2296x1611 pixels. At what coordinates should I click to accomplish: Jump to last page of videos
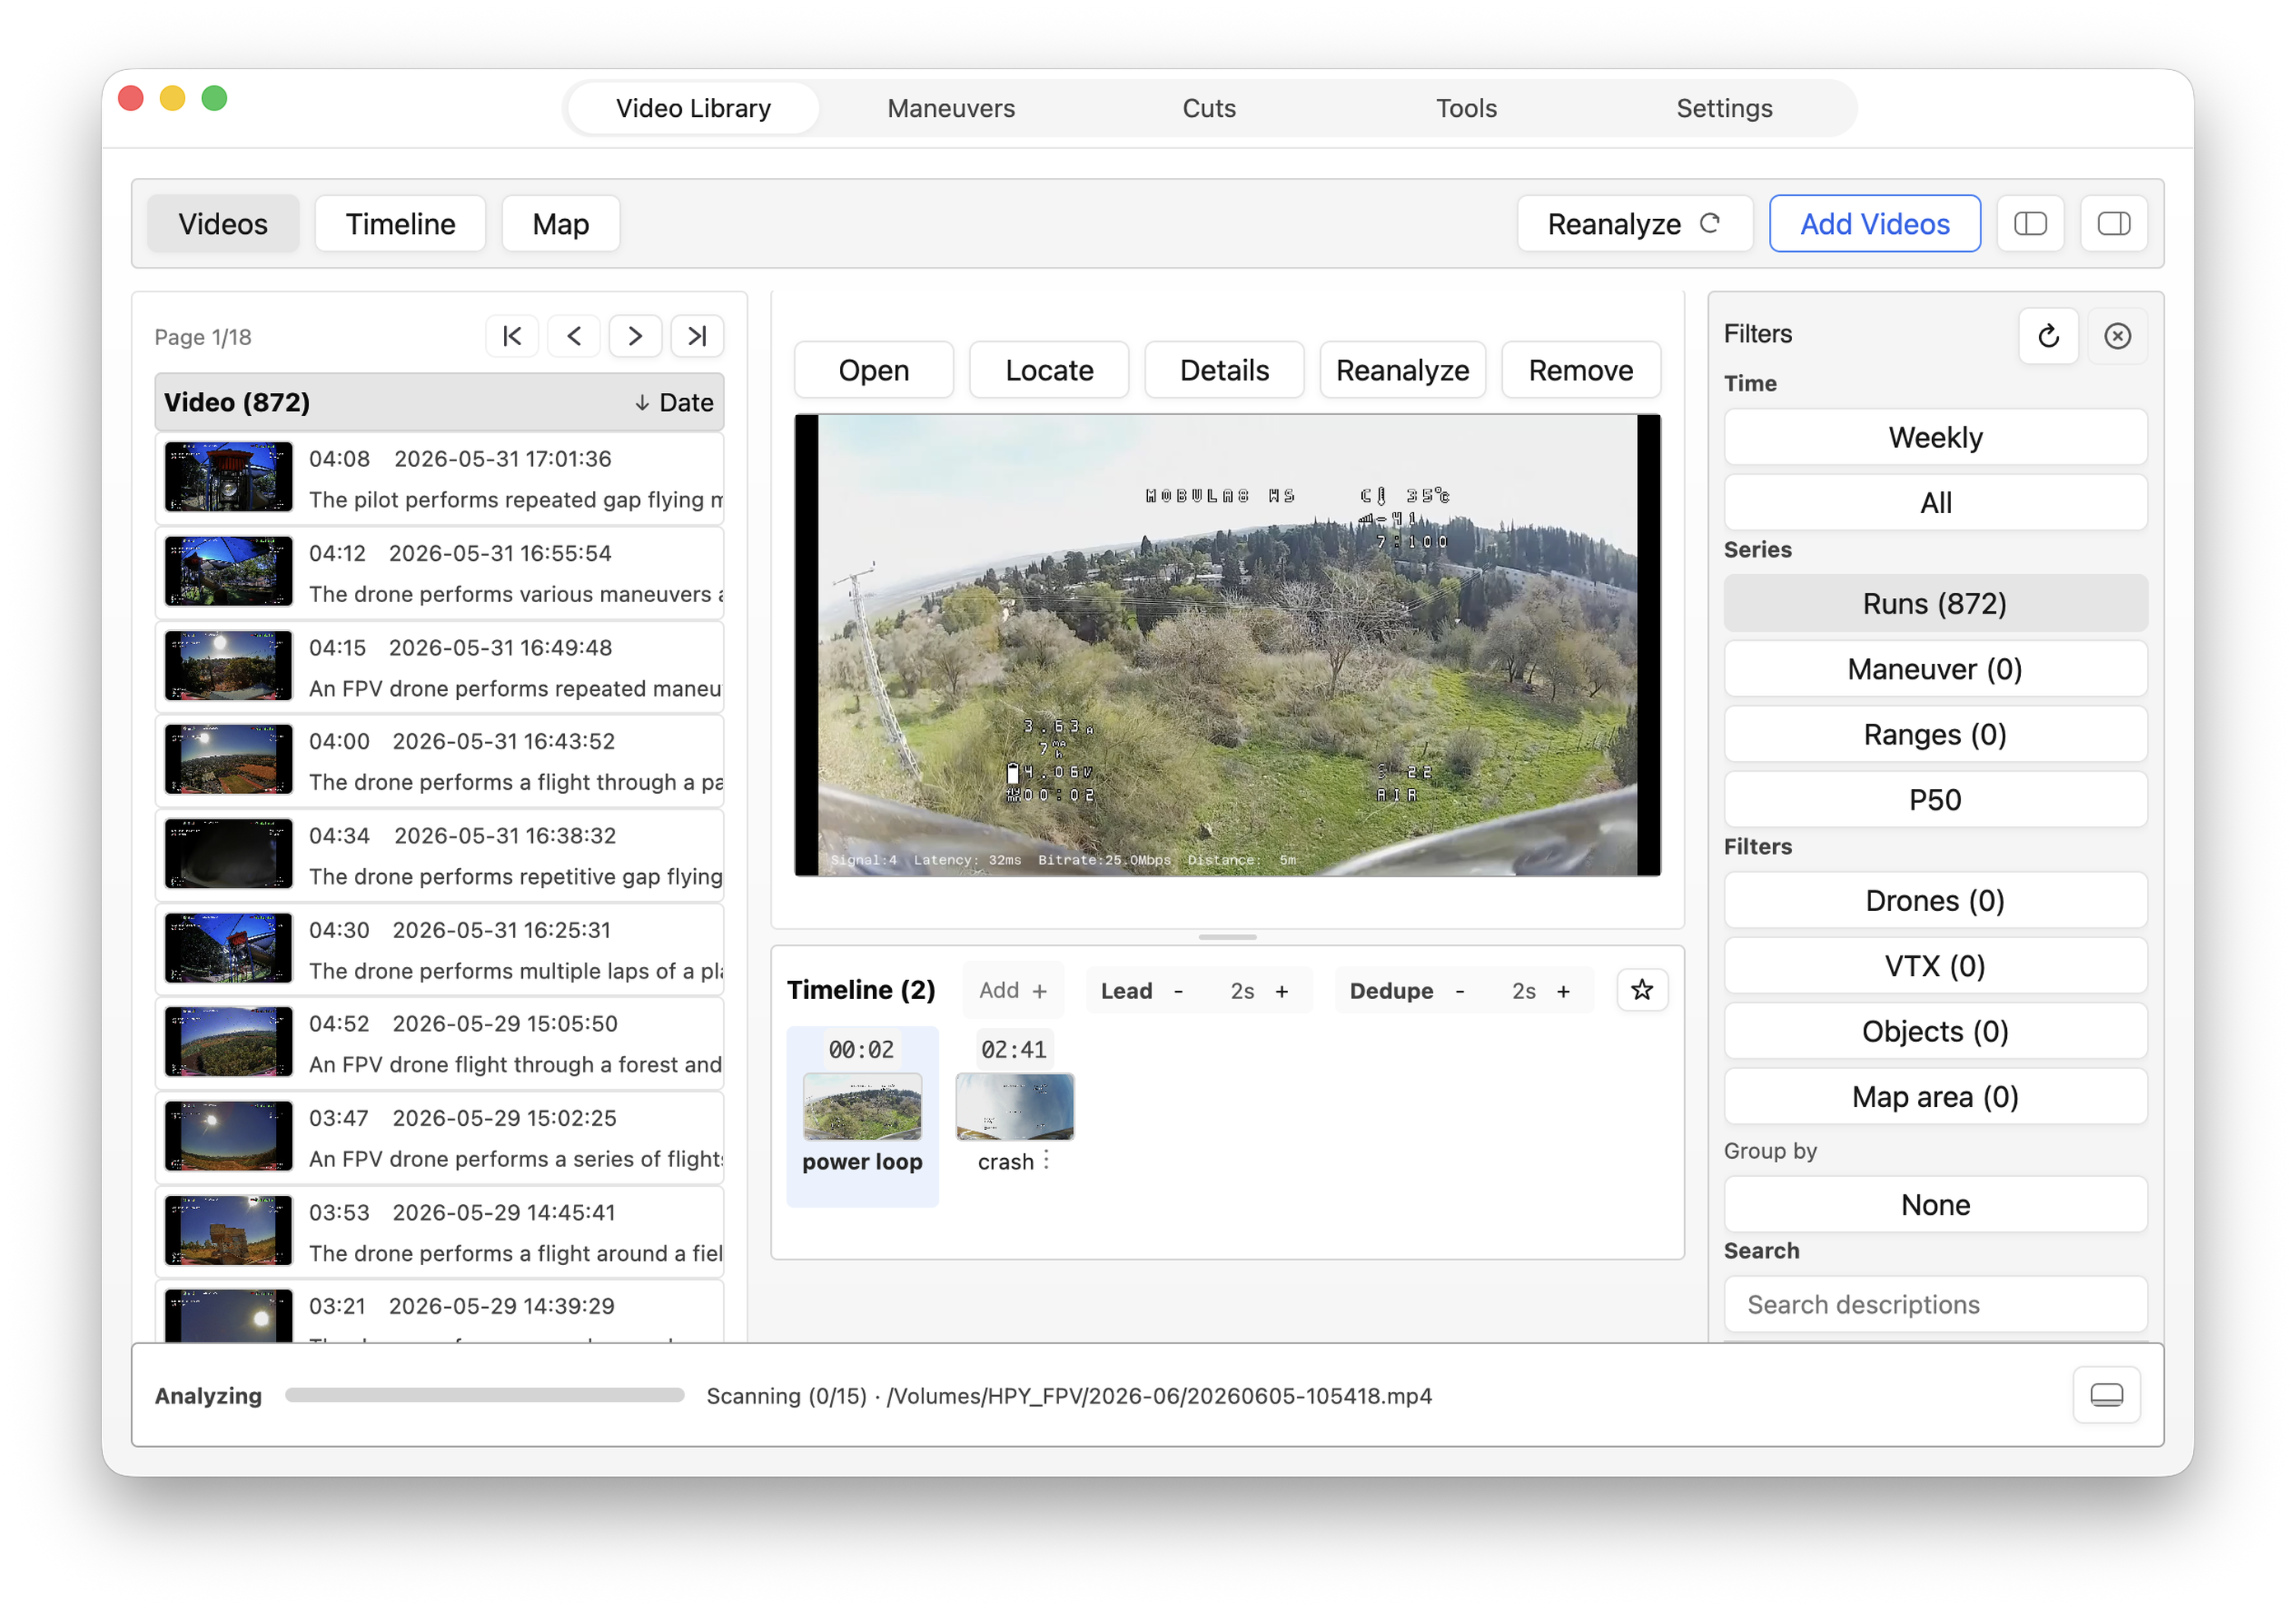[x=697, y=336]
